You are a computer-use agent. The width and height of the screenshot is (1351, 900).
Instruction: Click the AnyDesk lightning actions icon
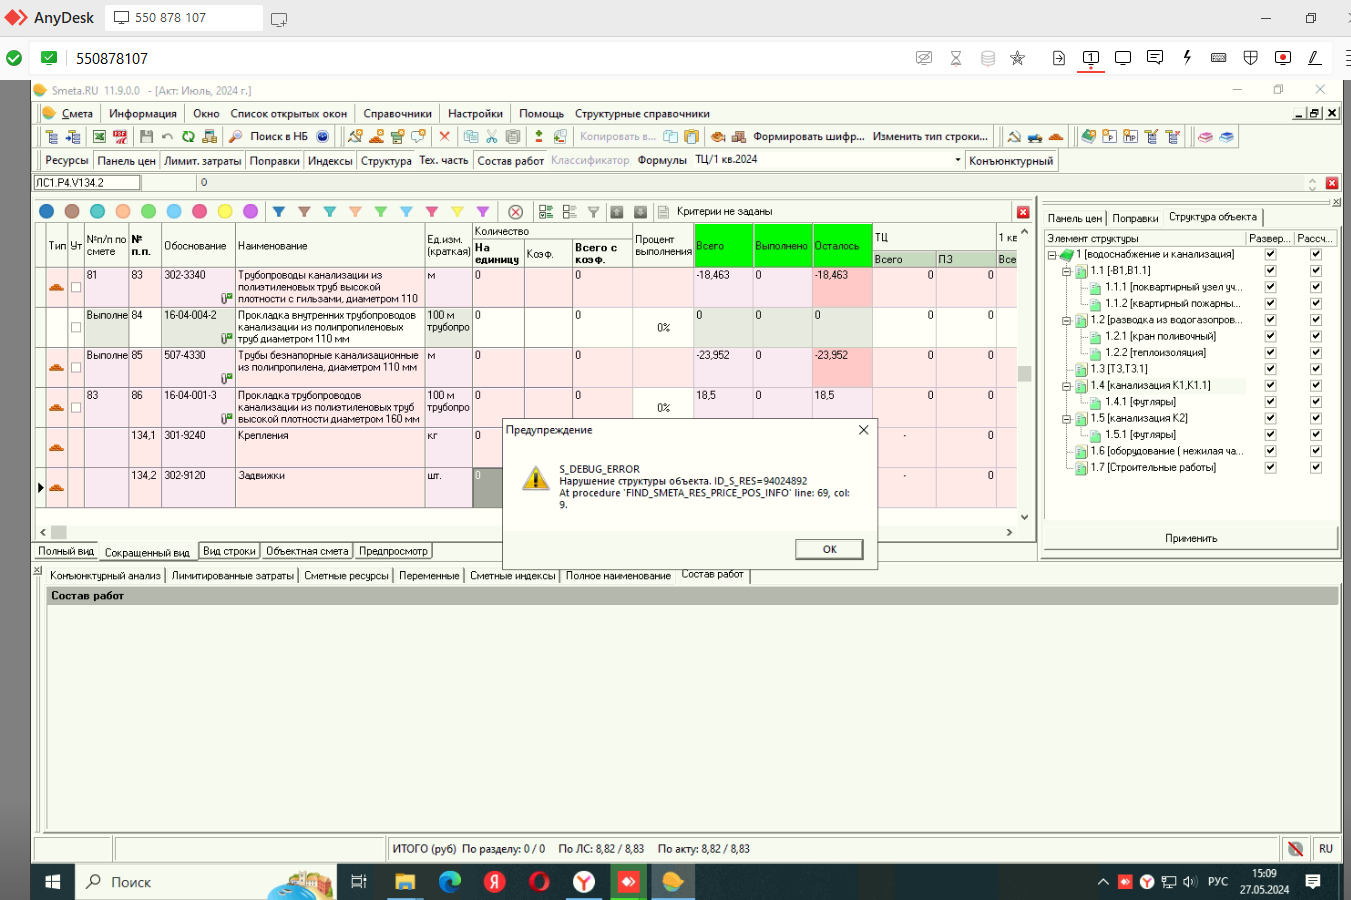point(1187,57)
